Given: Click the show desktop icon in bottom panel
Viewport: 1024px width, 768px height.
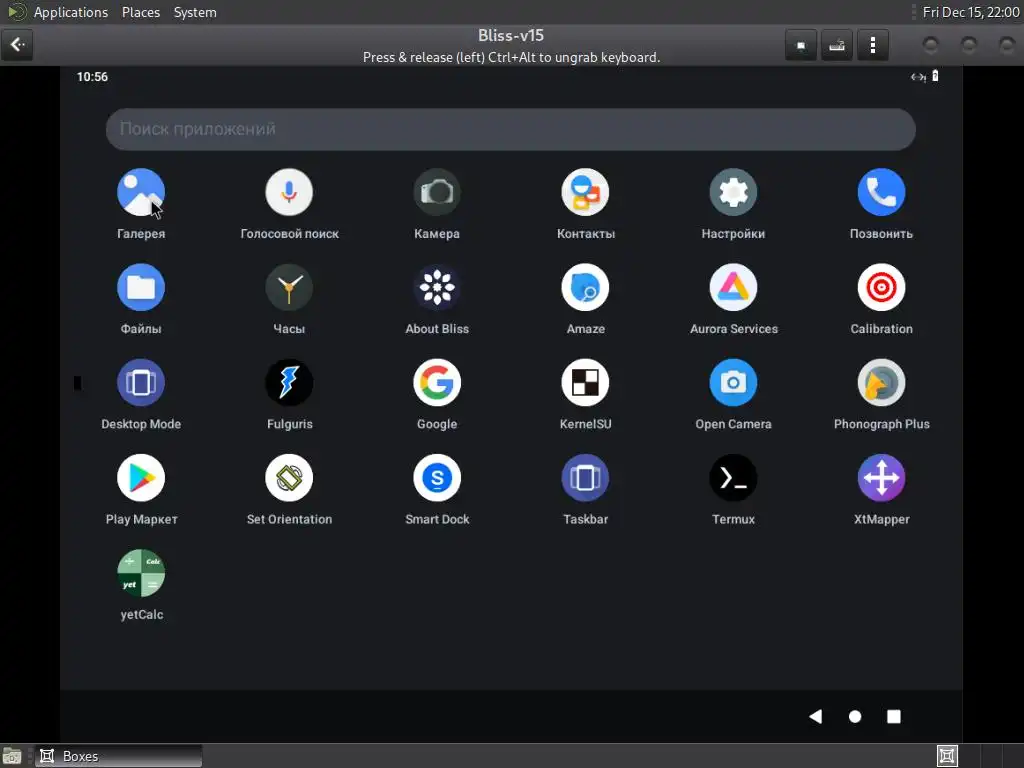Looking at the screenshot, I should point(12,756).
